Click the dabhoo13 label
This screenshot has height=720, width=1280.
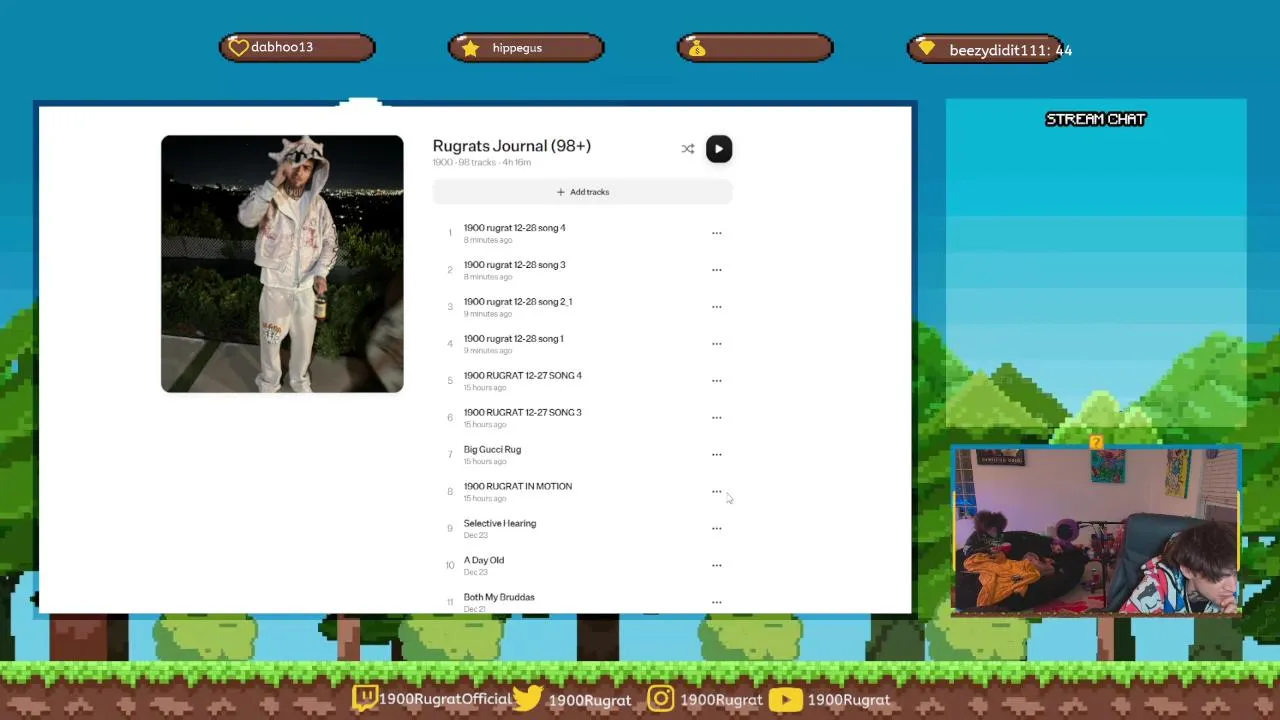(x=282, y=47)
